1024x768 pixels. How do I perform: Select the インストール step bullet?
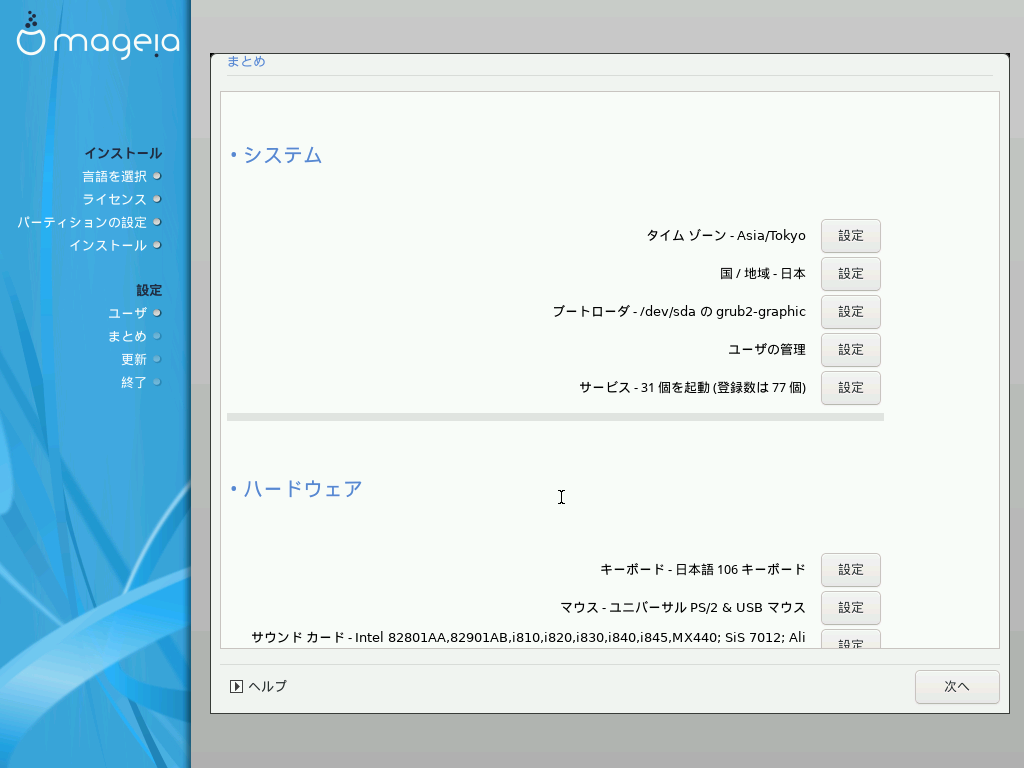(157, 245)
